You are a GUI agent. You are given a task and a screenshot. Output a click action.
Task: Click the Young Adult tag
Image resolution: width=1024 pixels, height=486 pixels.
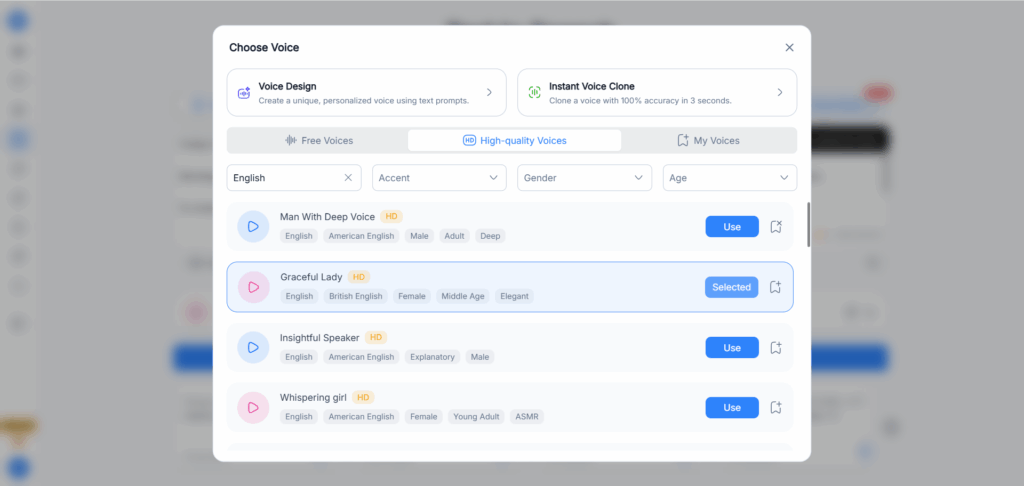[476, 416]
